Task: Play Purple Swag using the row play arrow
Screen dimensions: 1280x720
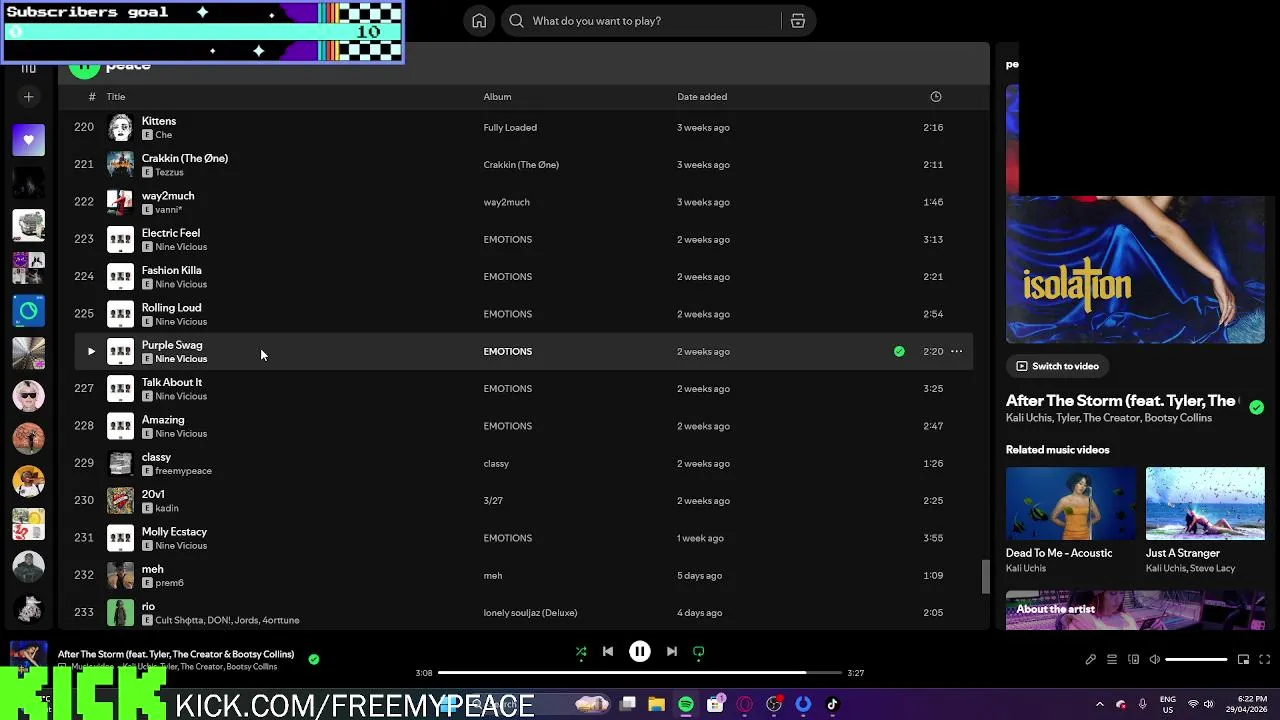Action: tap(91, 351)
